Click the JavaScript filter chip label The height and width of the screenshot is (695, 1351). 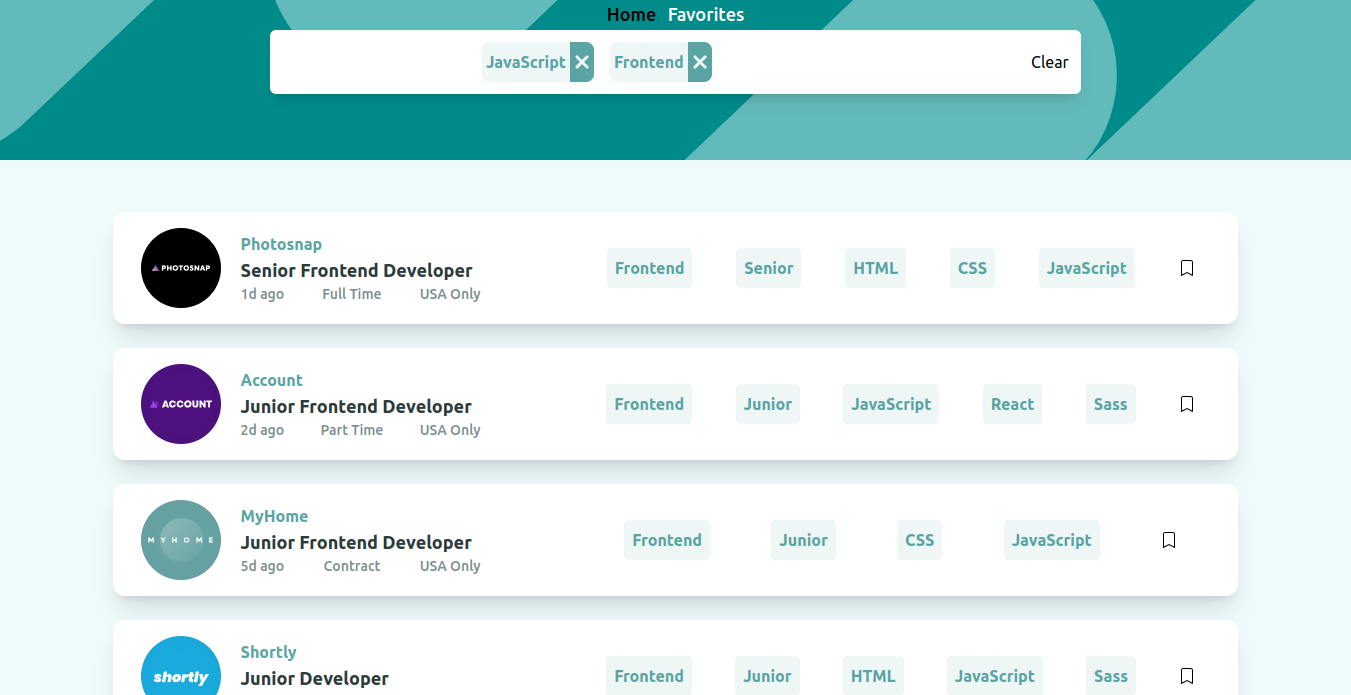pyautogui.click(x=526, y=62)
